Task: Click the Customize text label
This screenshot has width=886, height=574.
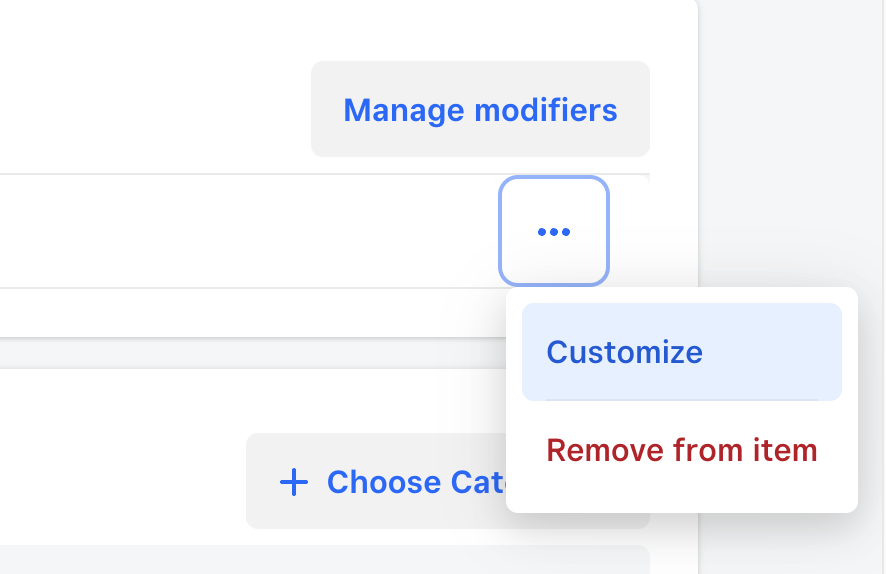Action: (x=624, y=352)
